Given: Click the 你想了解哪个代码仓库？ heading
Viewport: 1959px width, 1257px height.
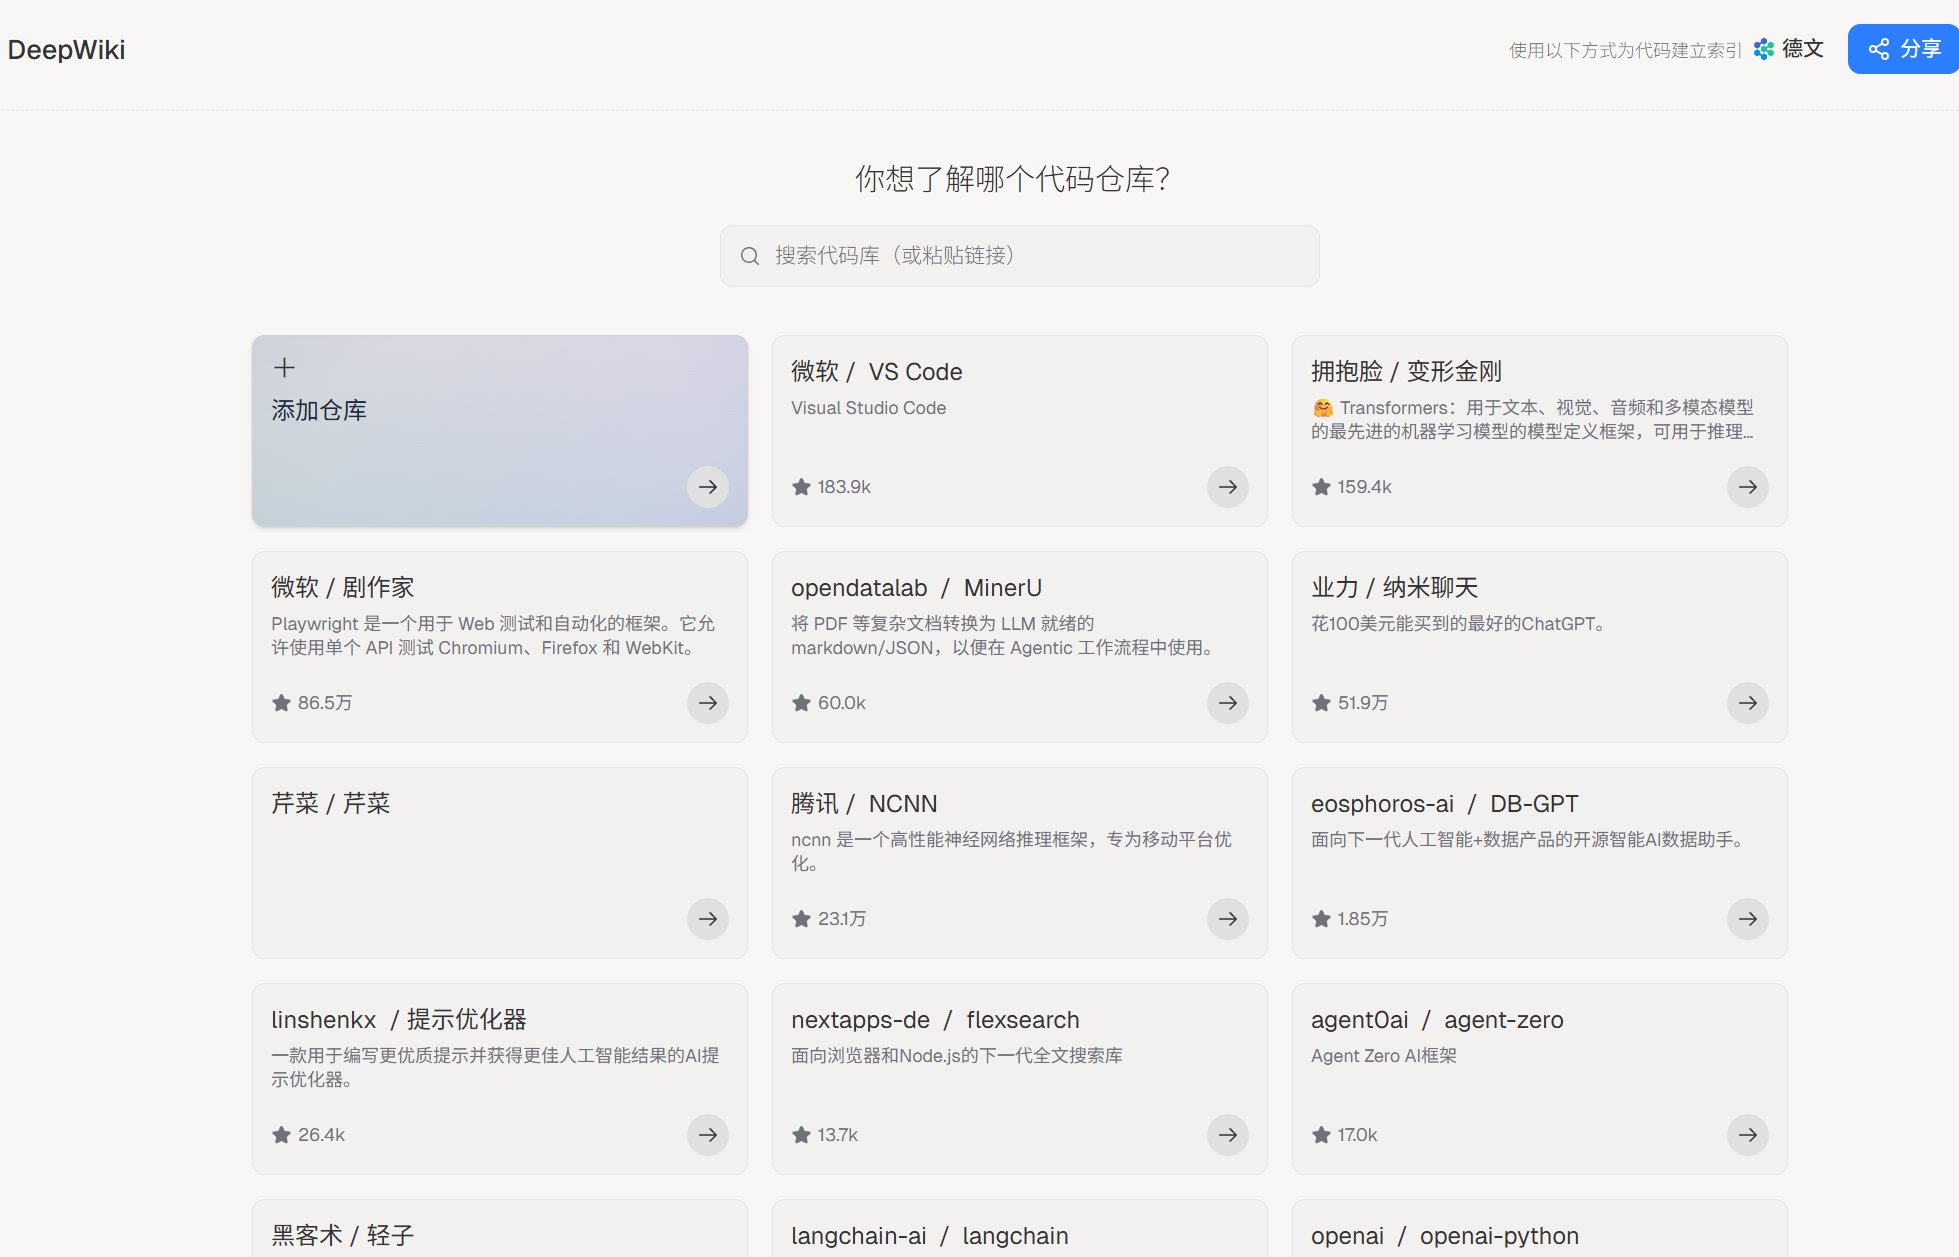Looking at the screenshot, I should click(x=1013, y=179).
